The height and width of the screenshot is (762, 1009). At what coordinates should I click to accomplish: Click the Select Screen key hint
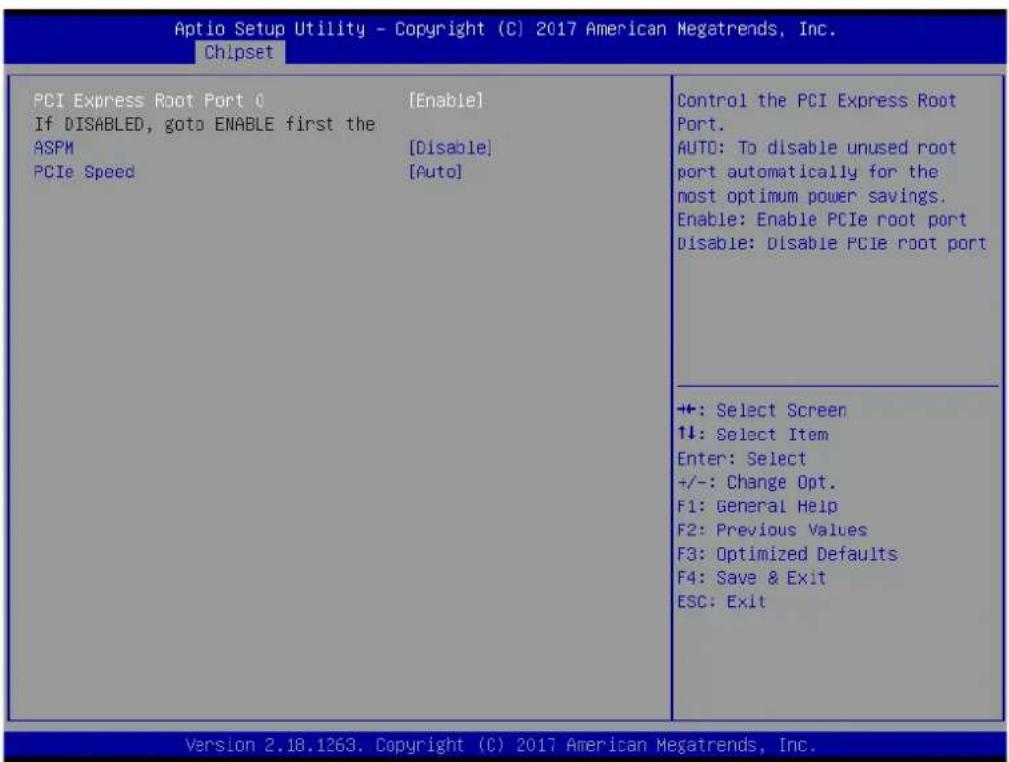(x=762, y=411)
